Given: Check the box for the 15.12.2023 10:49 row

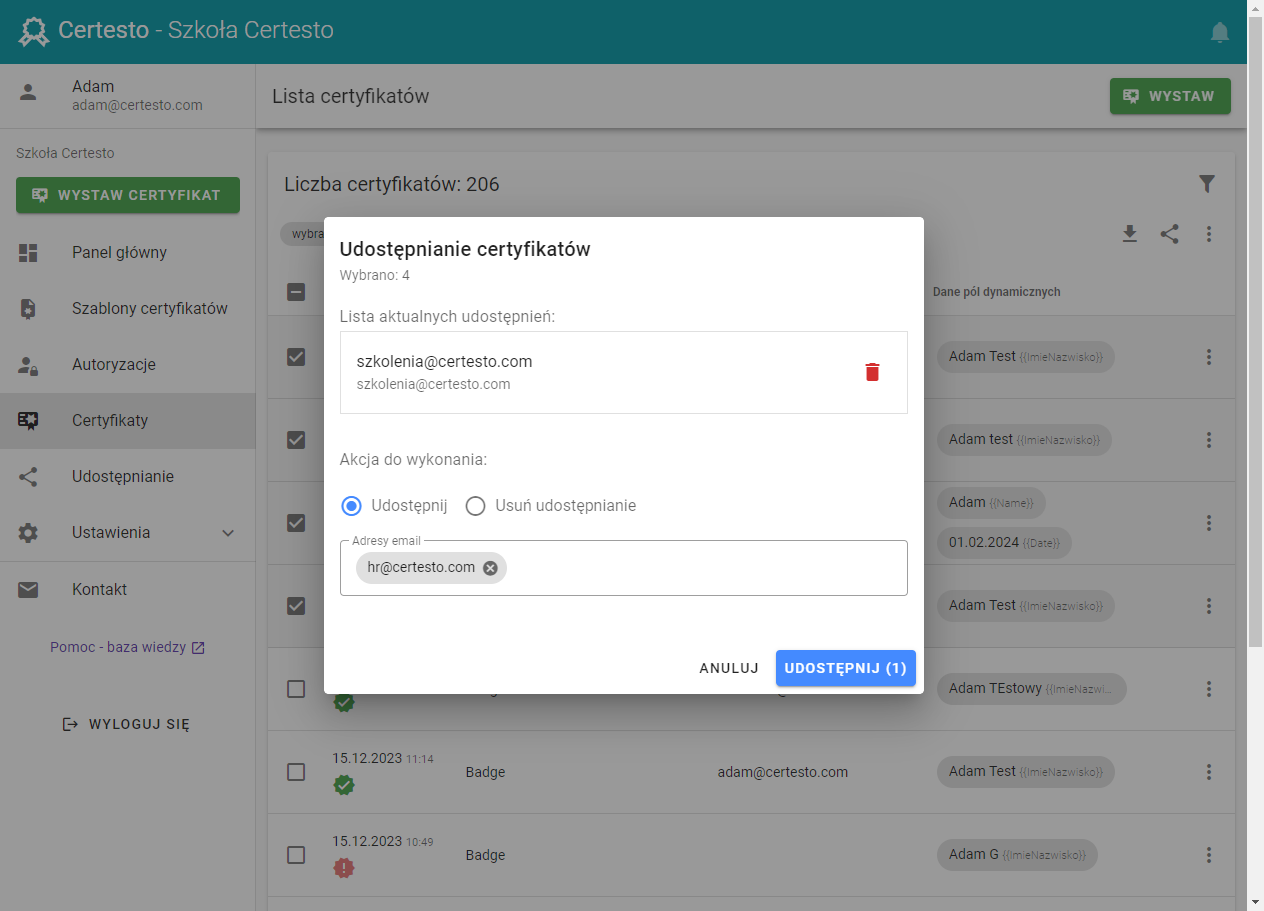Looking at the screenshot, I should [296, 855].
